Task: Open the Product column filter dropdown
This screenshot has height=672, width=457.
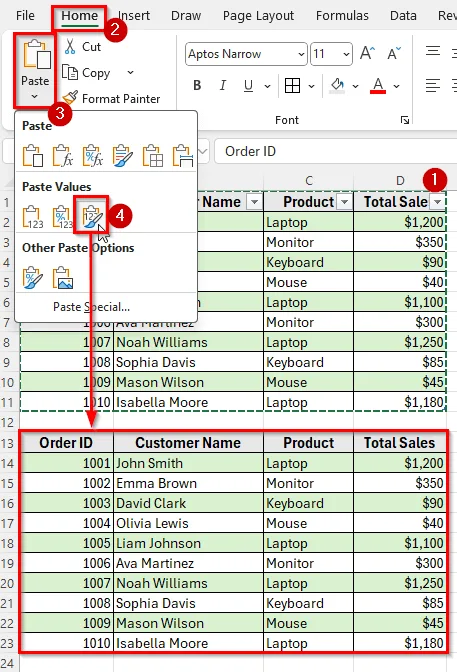Action: [344, 202]
